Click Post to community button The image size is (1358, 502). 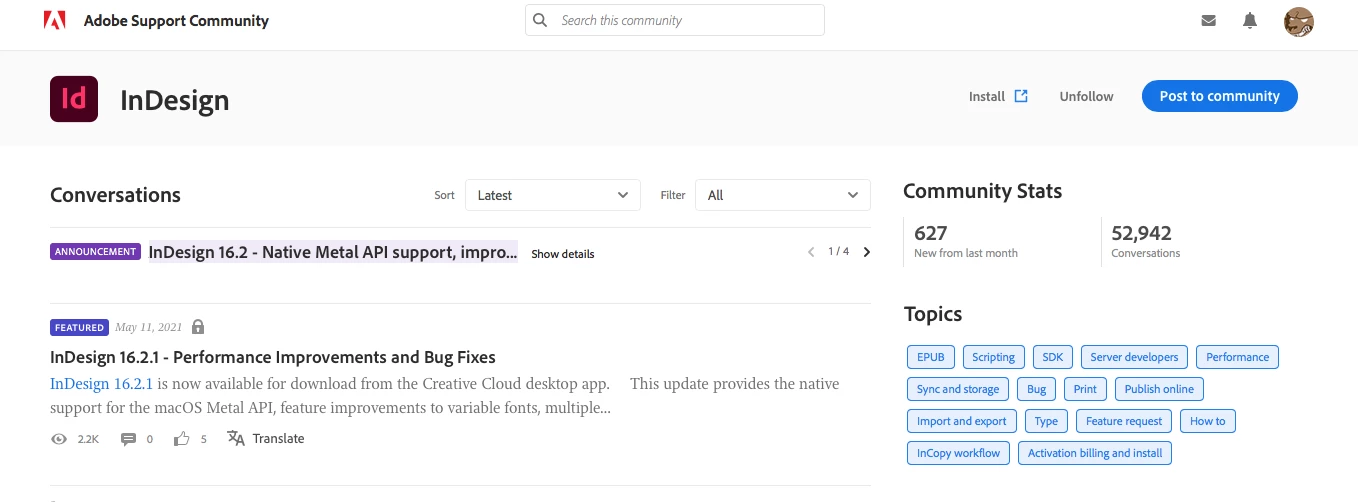pyautogui.click(x=1220, y=96)
